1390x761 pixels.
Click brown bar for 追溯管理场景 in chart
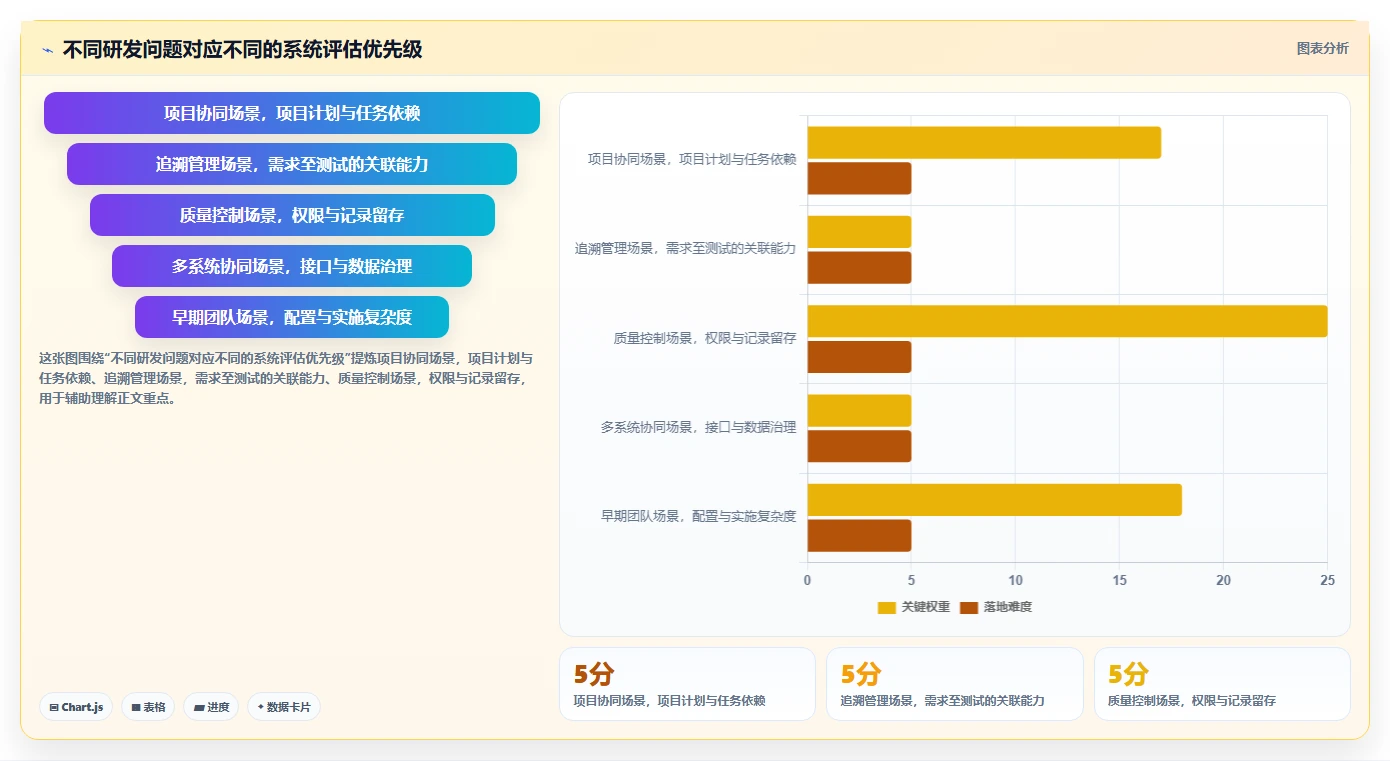(859, 268)
